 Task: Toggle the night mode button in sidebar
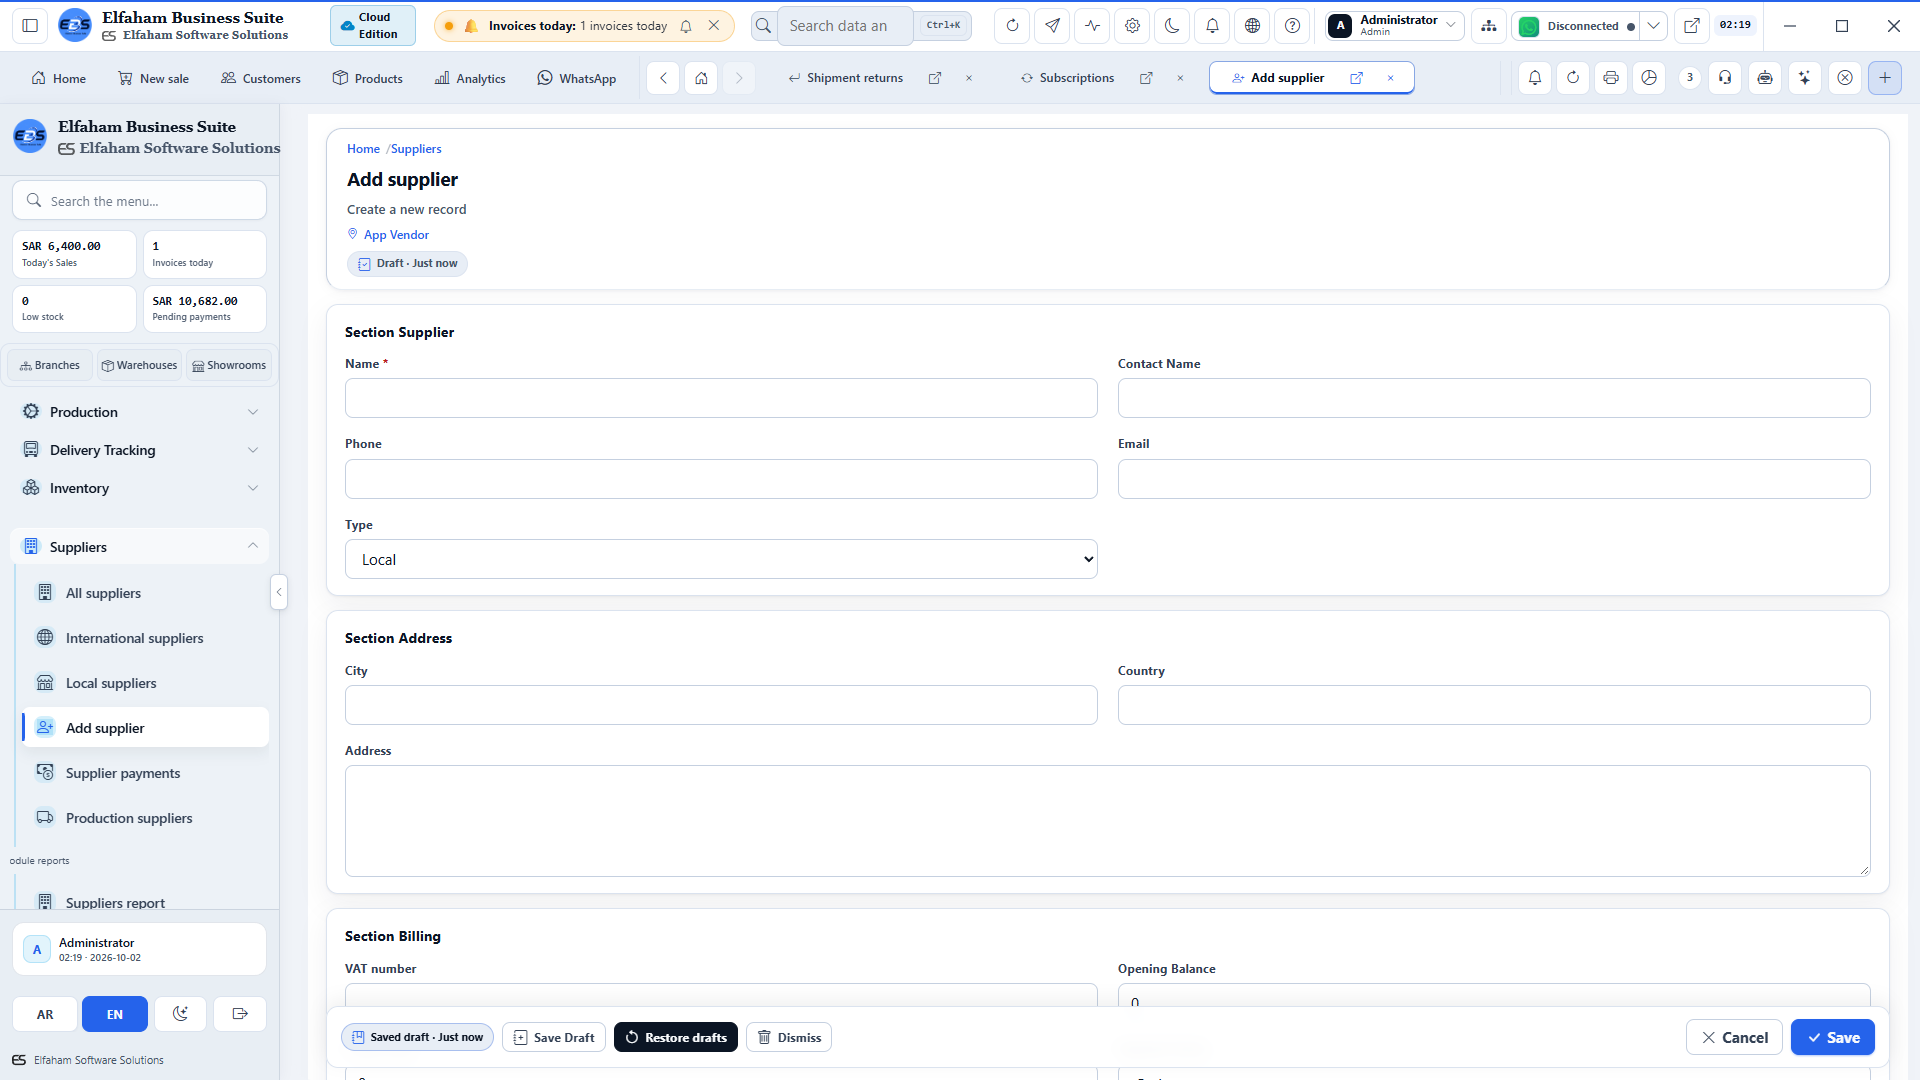[180, 1014]
